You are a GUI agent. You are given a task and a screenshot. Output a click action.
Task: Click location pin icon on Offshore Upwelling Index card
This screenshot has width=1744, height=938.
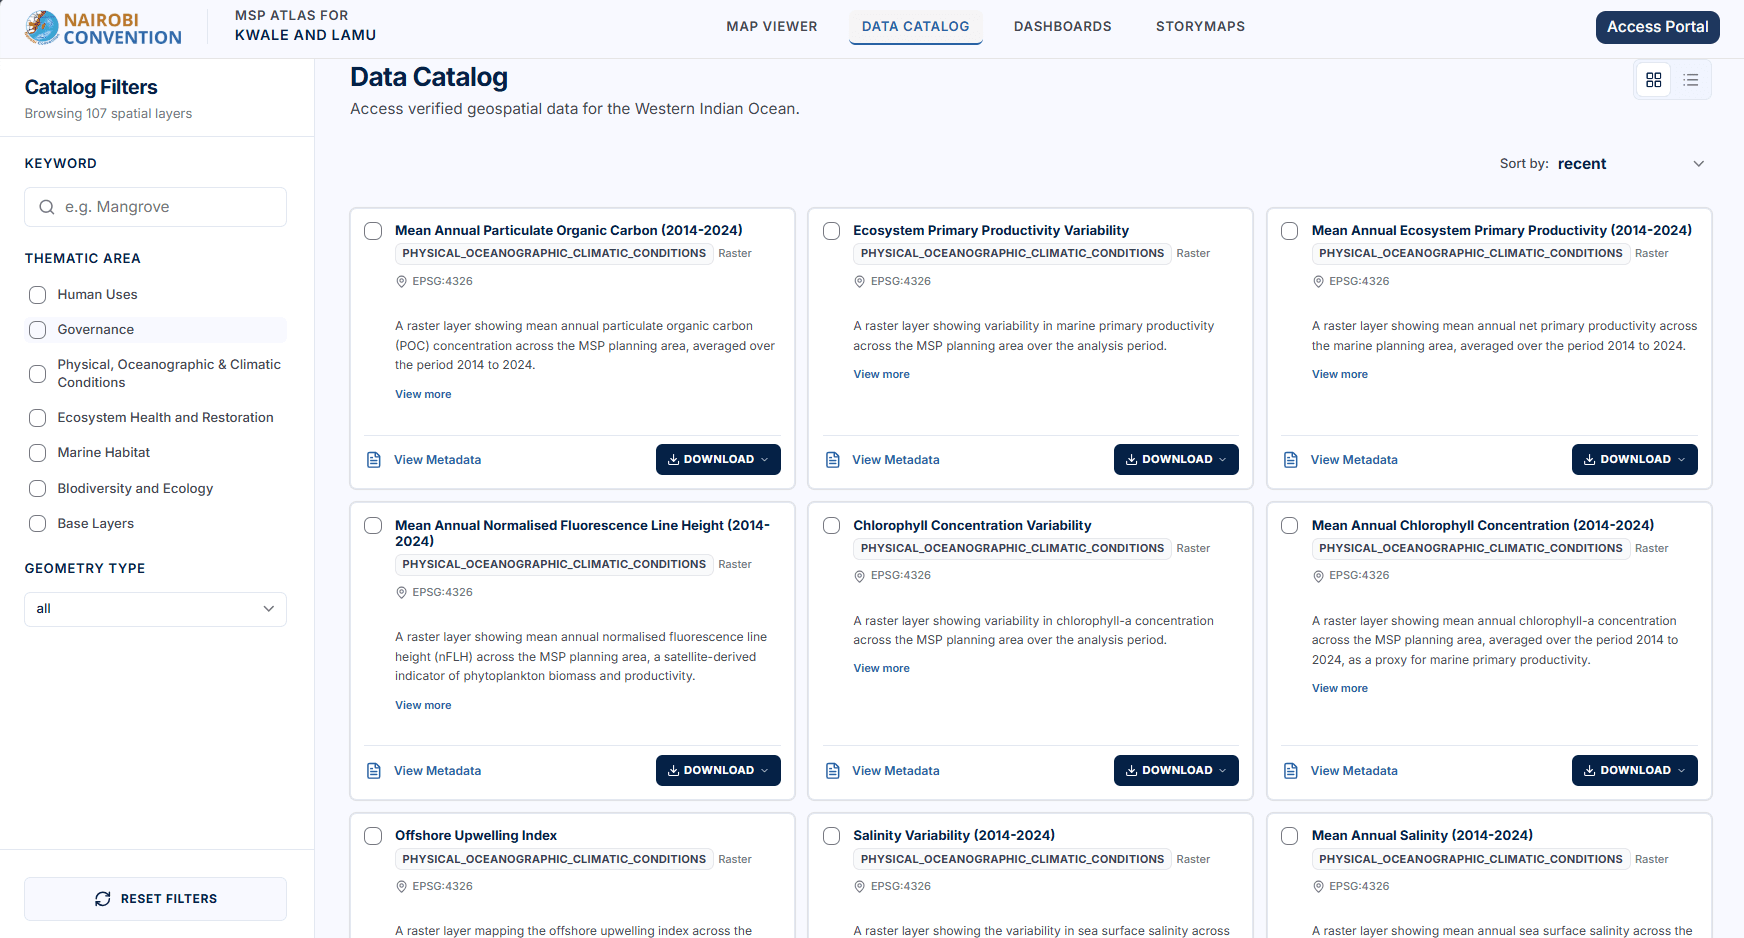[402, 887]
